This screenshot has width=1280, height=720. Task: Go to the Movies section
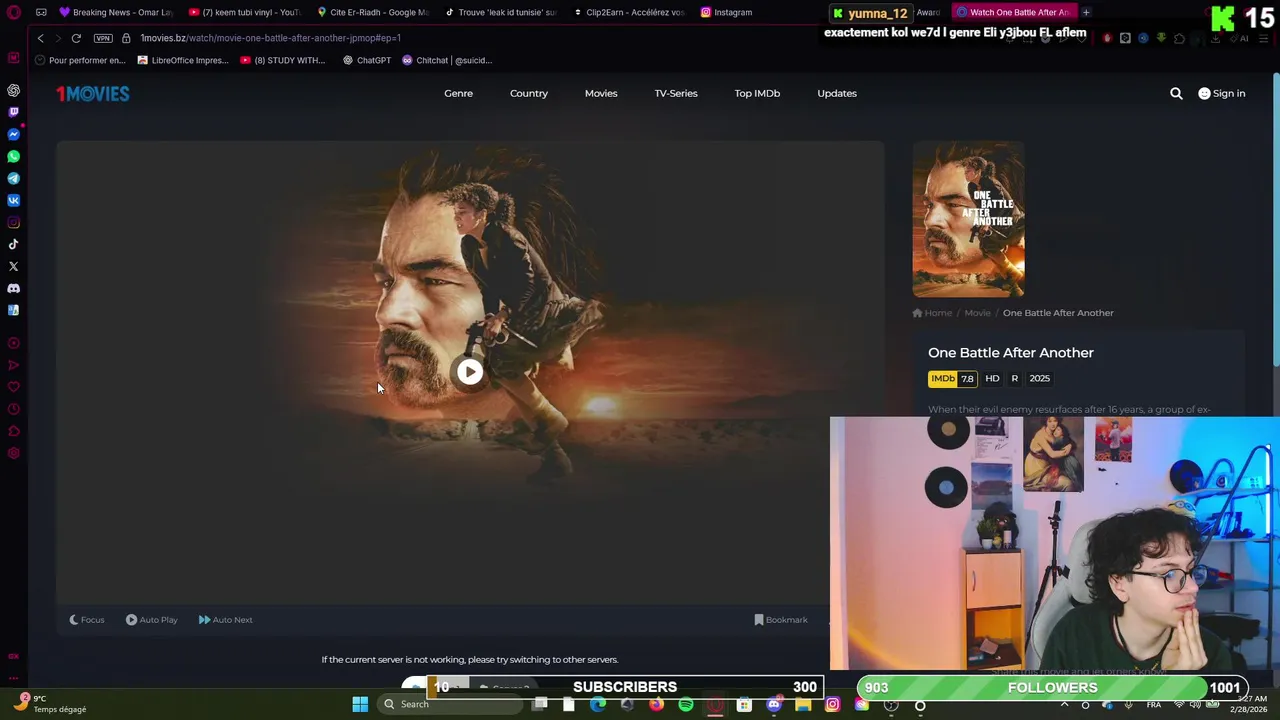tap(601, 93)
